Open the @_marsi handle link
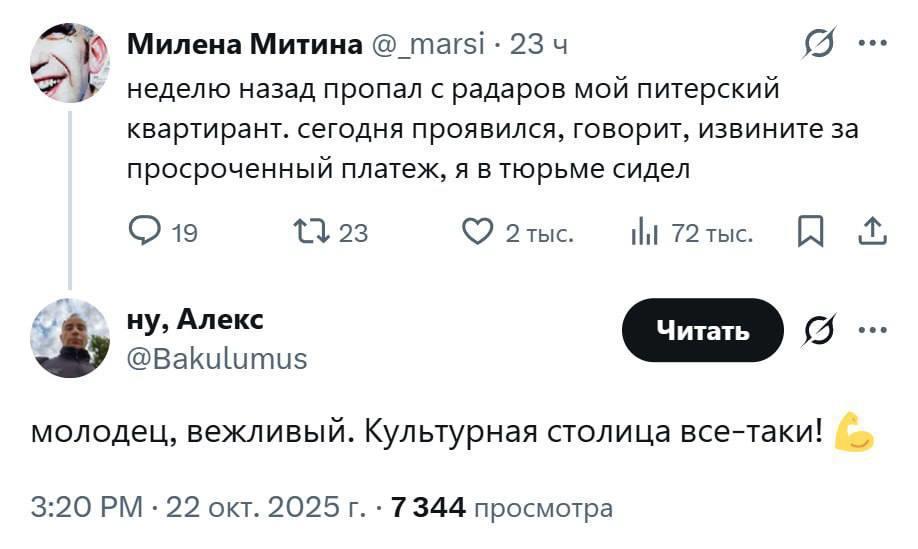This screenshot has width=918, height=549. click(x=428, y=44)
